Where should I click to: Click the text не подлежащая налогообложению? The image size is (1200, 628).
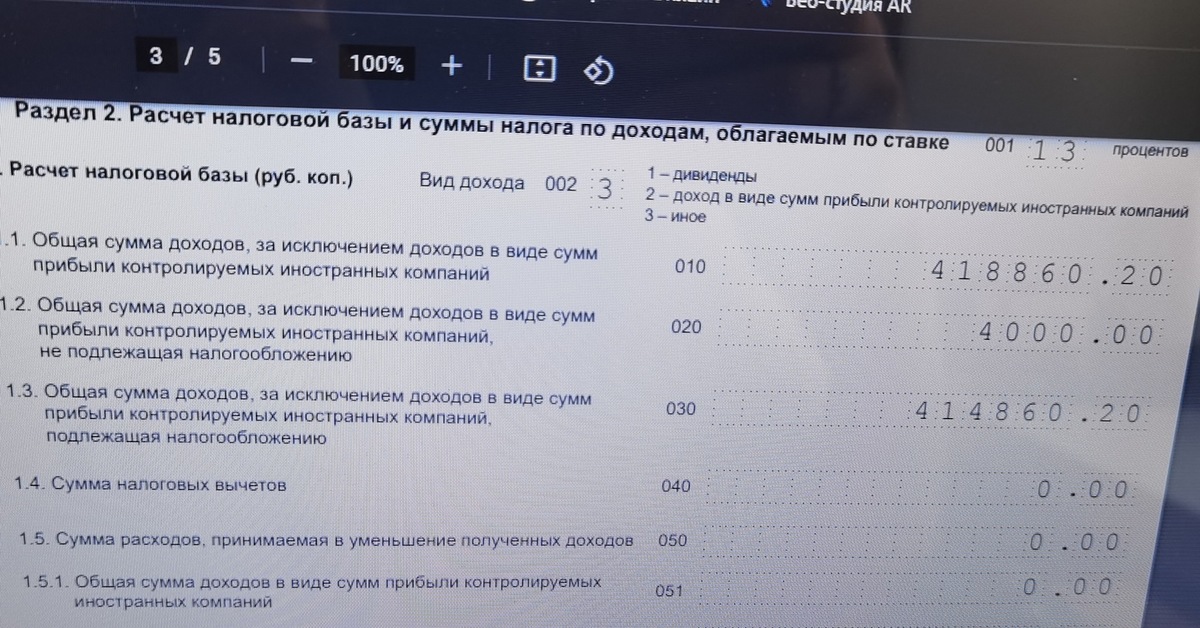click(195, 354)
